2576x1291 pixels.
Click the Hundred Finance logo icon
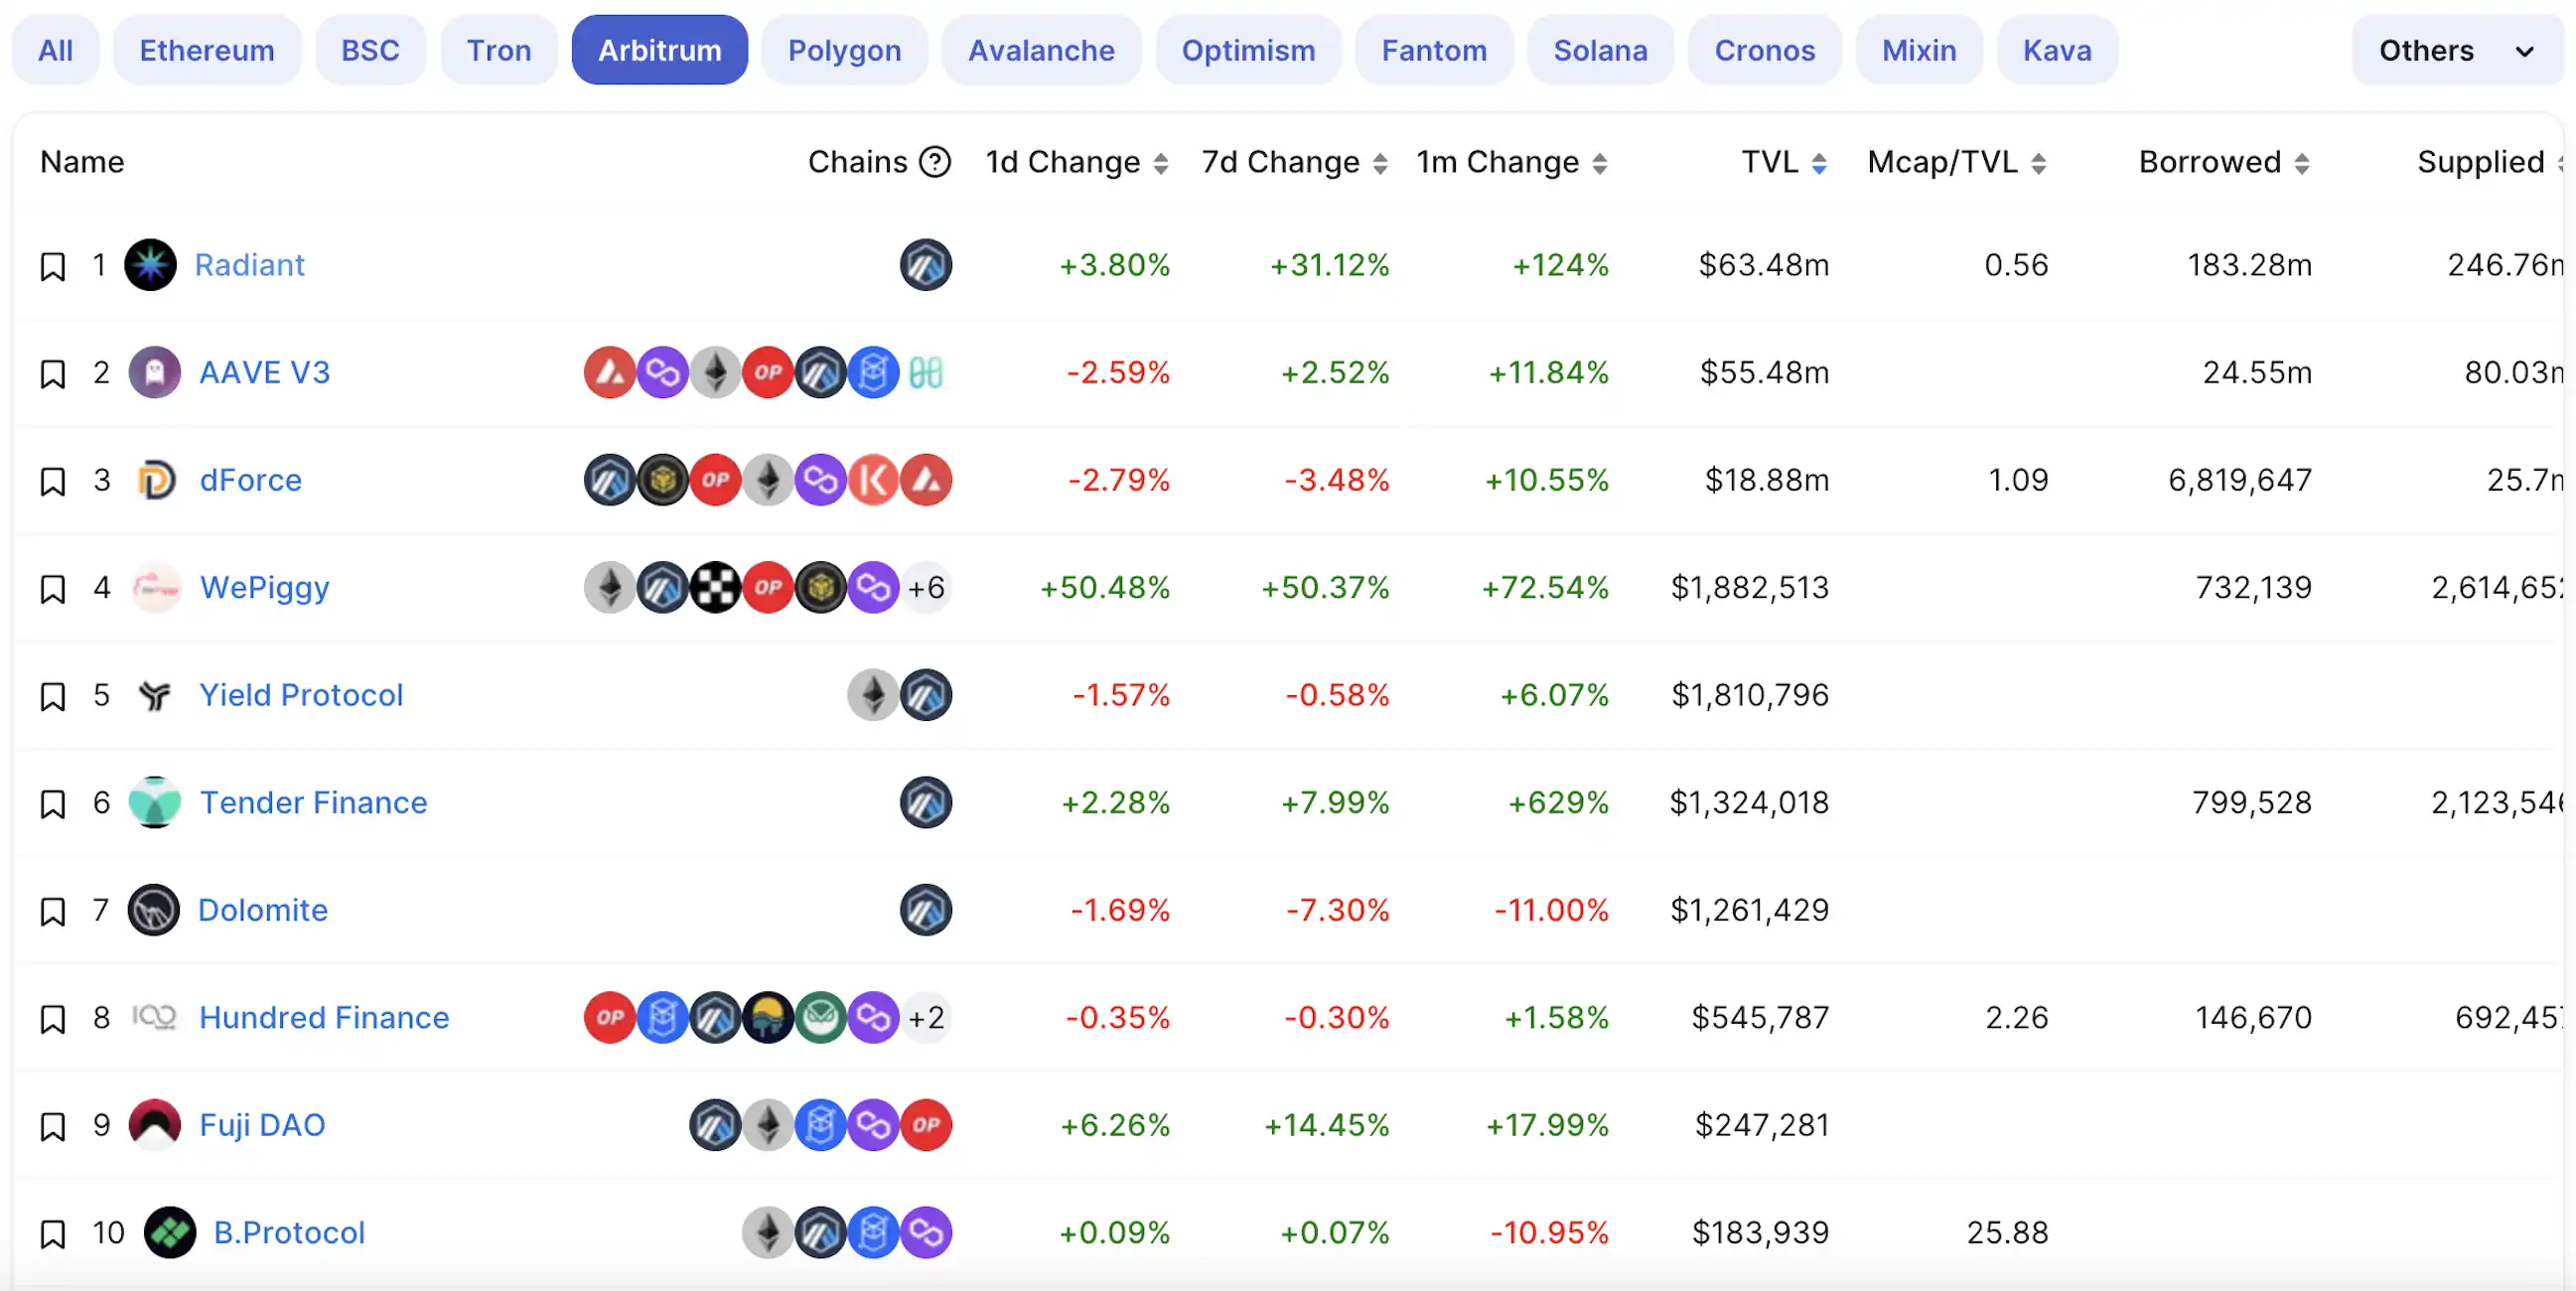[155, 1017]
